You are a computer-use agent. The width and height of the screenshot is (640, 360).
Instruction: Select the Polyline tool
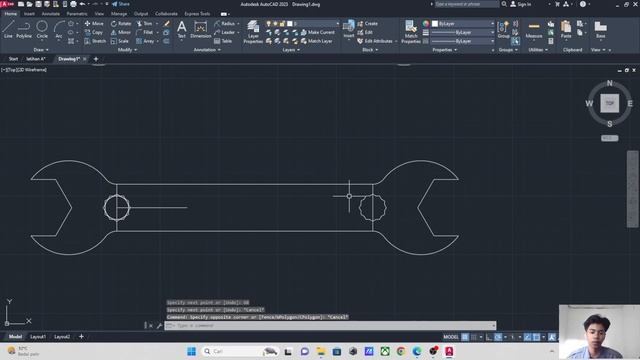[x=24, y=29]
